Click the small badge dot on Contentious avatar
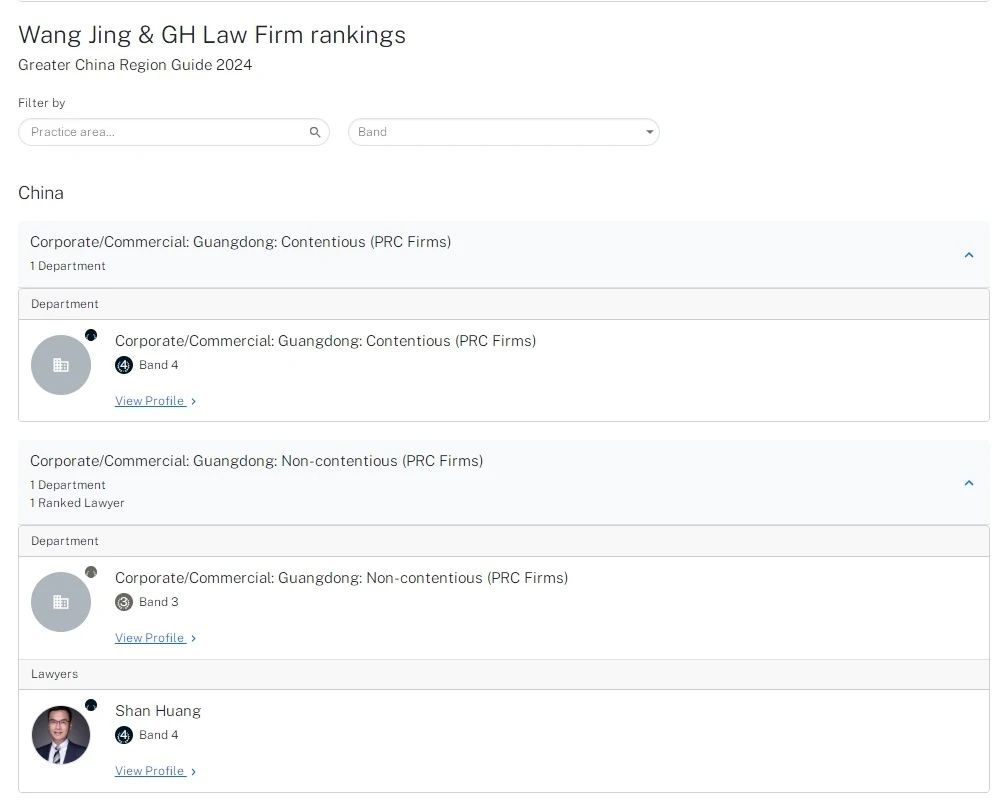The height and width of the screenshot is (803, 1003). pyautogui.click(x=91, y=335)
